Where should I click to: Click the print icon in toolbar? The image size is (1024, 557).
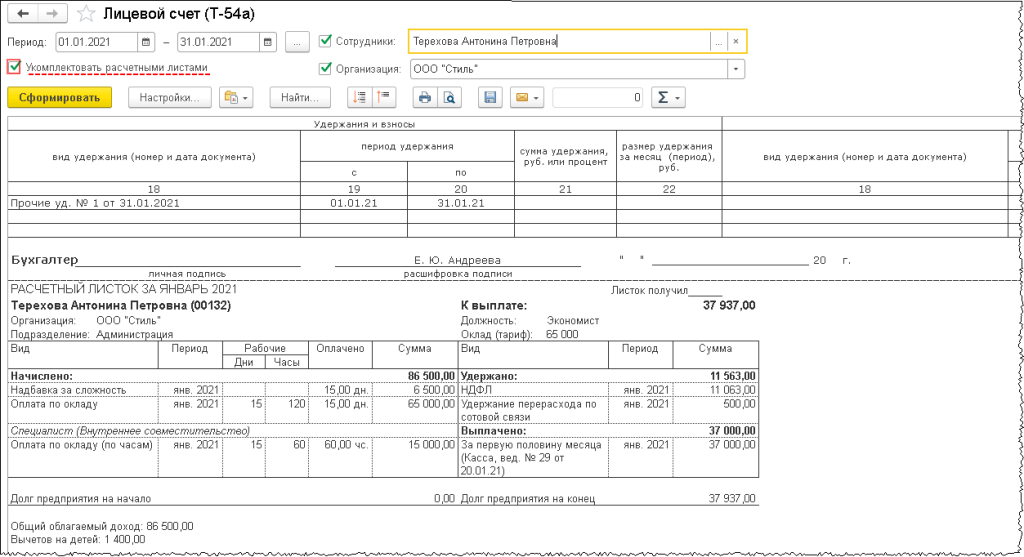coord(424,97)
